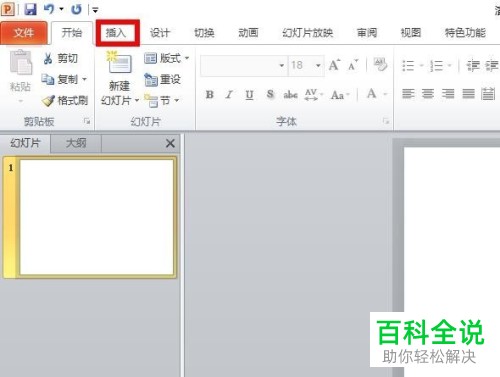This screenshot has height=377, width=500.
Task: Open the 动画 (Animations) tab
Action: tap(248, 33)
